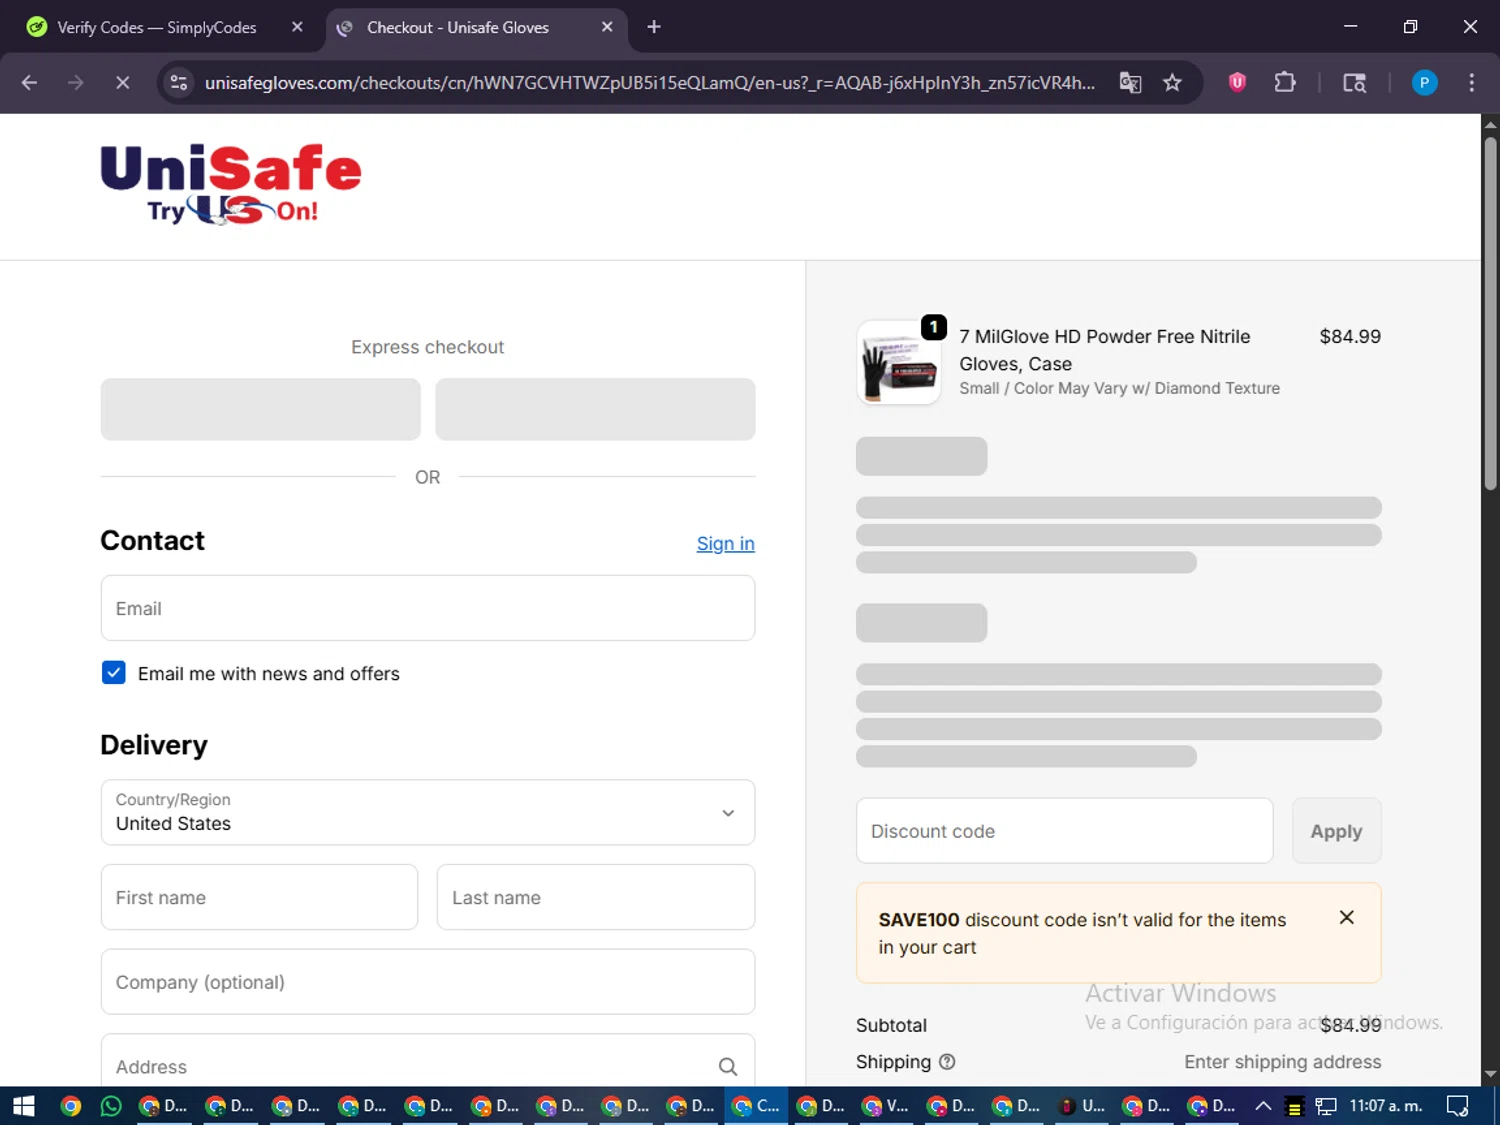This screenshot has width=1500, height=1125.
Task: Open WhatsApp from the taskbar
Action: [x=111, y=1106]
